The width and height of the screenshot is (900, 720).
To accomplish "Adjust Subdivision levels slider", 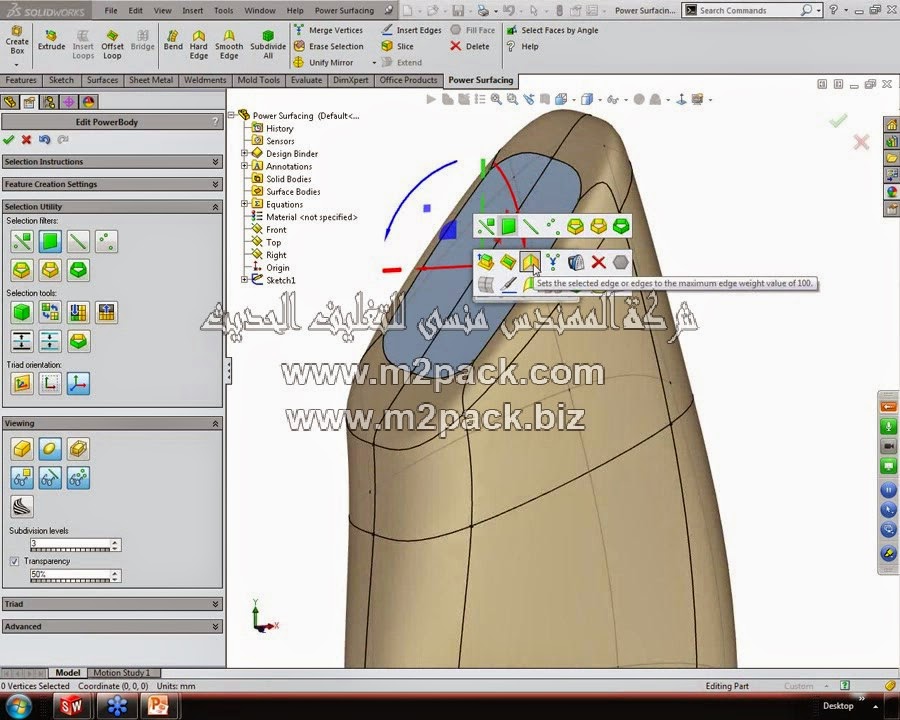I will click(x=70, y=550).
